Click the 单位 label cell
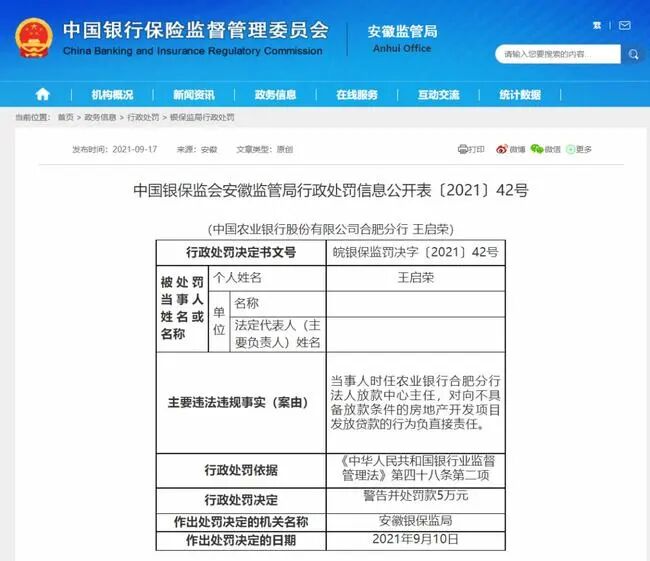Image resolution: width=650 pixels, height=561 pixels. point(219,322)
